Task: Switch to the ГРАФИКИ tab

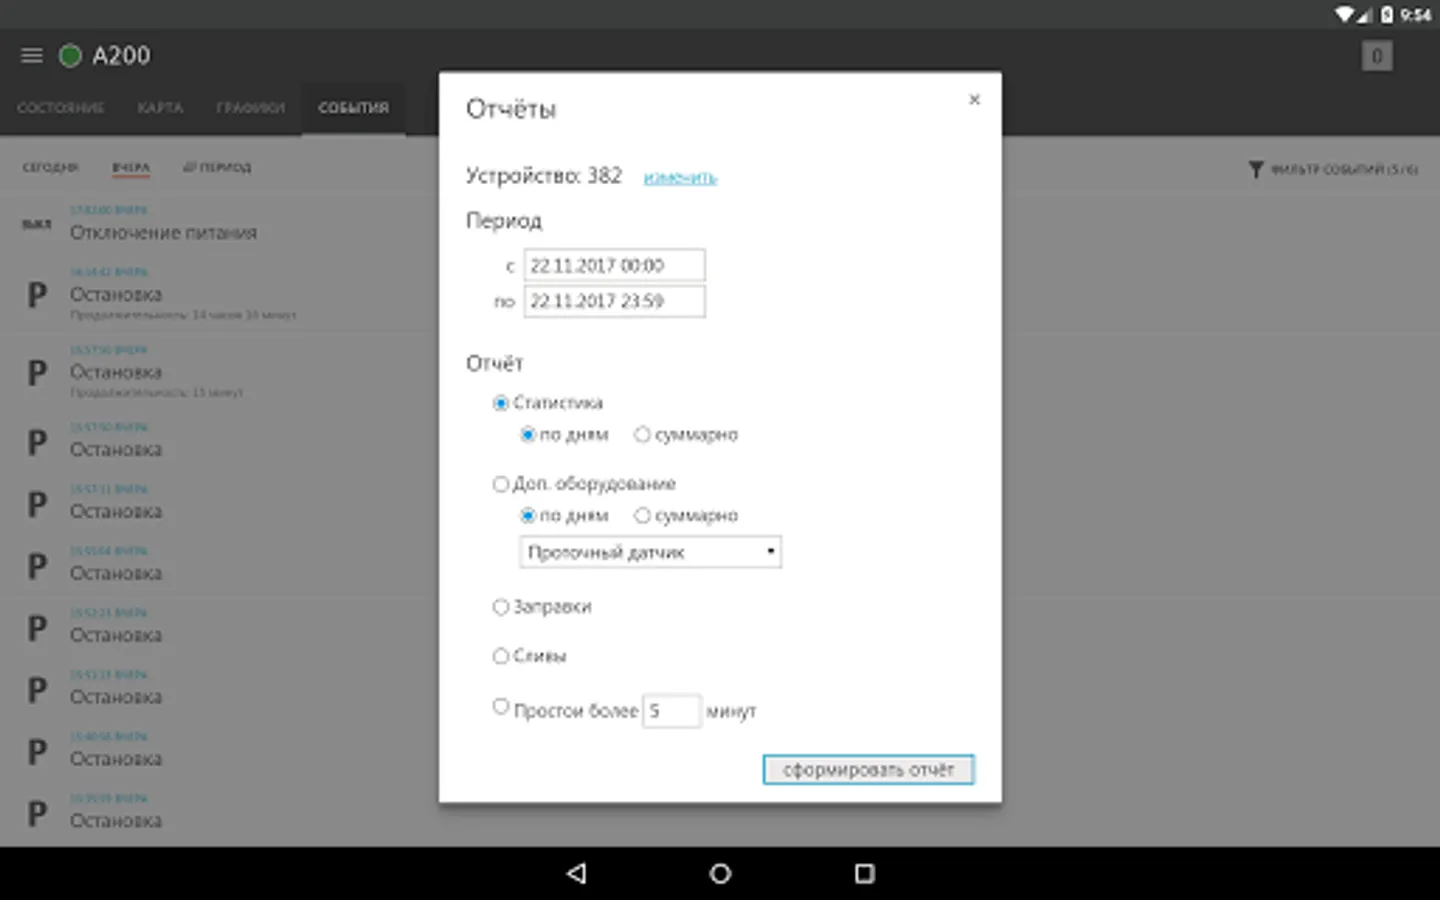Action: tap(251, 108)
